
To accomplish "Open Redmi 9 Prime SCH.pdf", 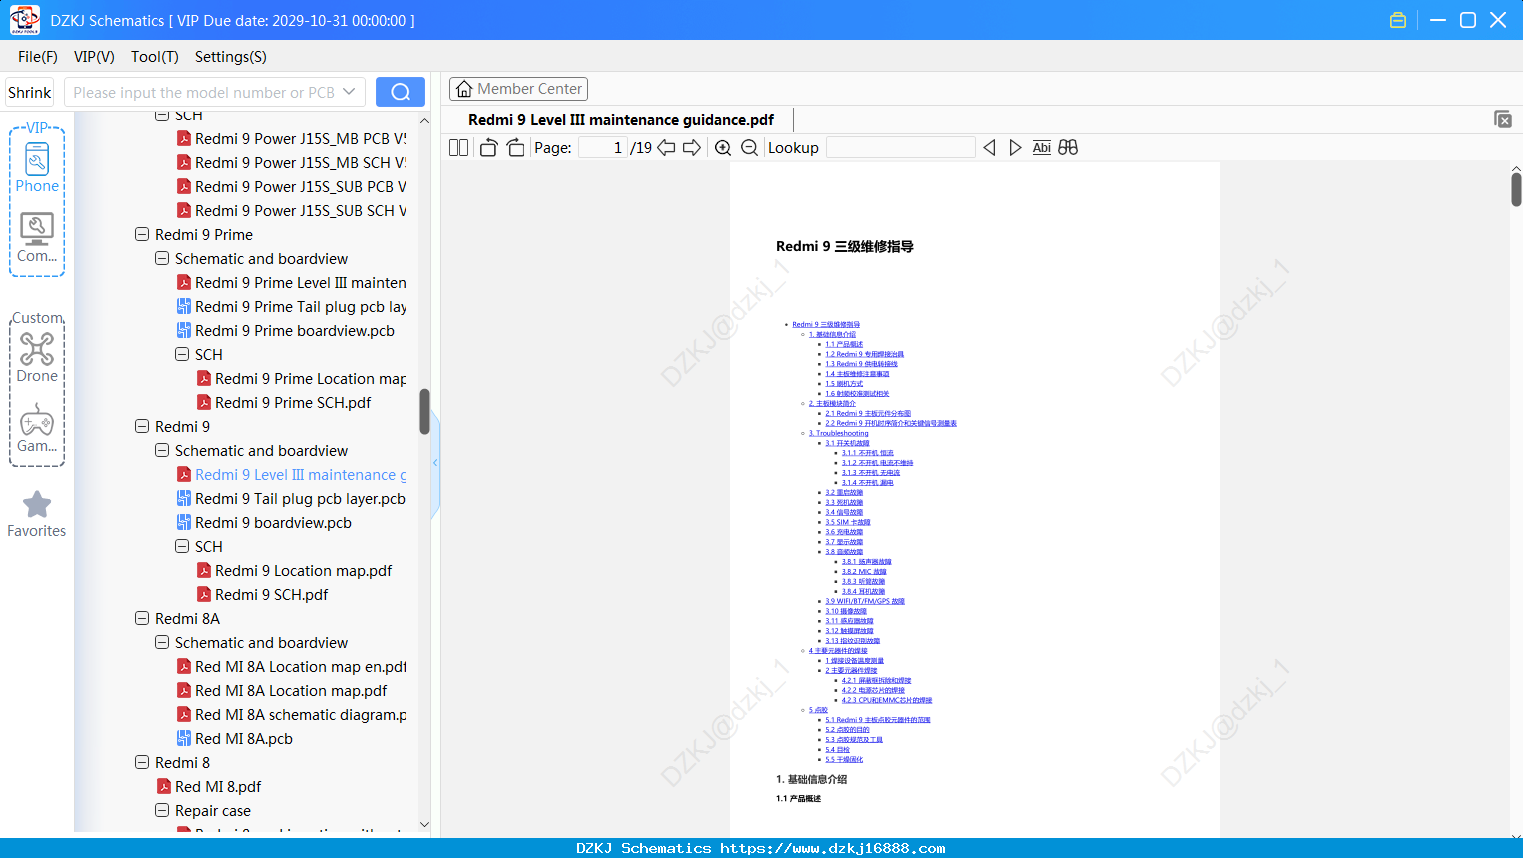I will (x=293, y=402).
